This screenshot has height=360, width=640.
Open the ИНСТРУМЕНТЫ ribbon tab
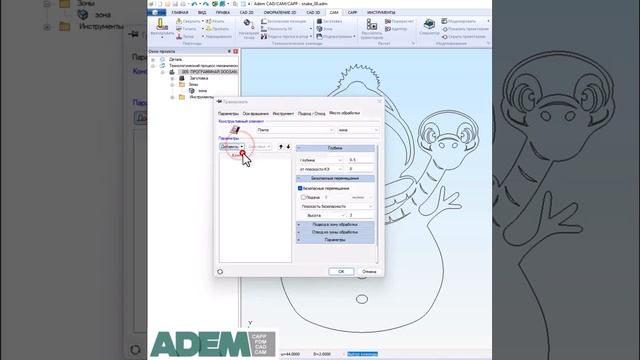click(380, 13)
